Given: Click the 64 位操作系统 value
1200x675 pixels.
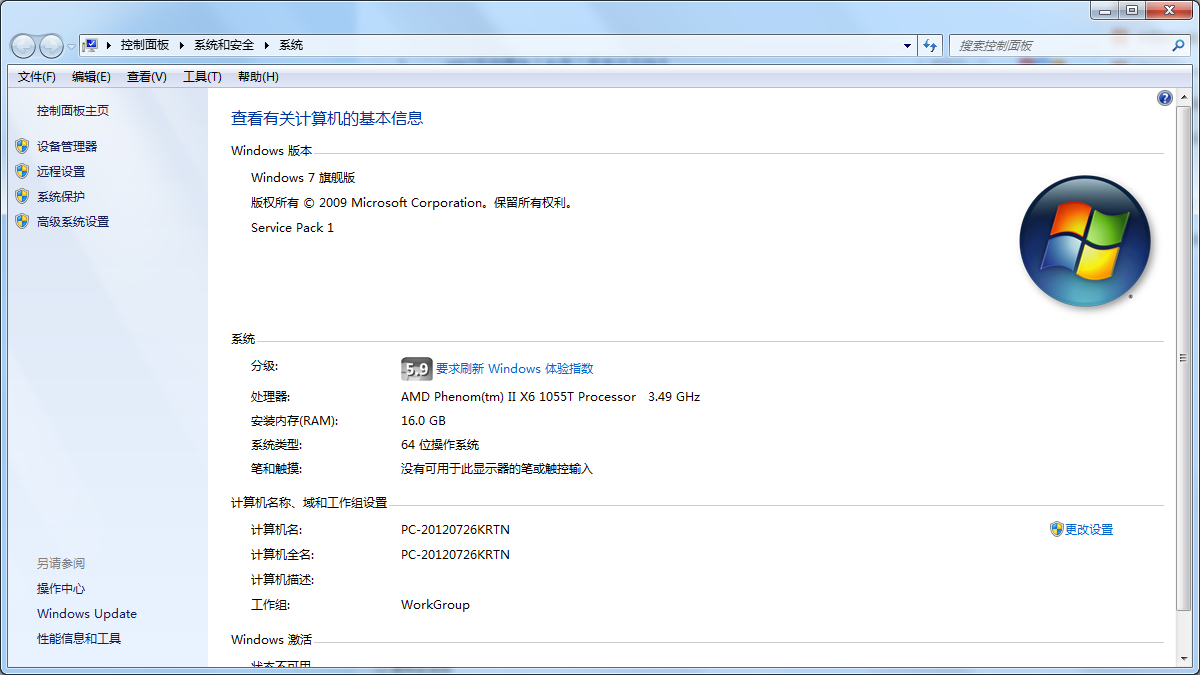Looking at the screenshot, I should point(440,445).
